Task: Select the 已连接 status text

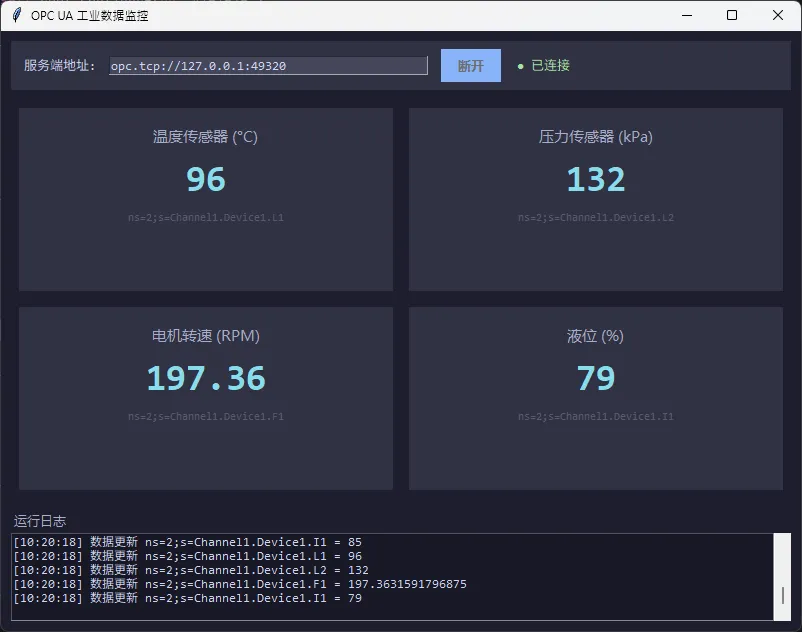Action: click(x=550, y=65)
